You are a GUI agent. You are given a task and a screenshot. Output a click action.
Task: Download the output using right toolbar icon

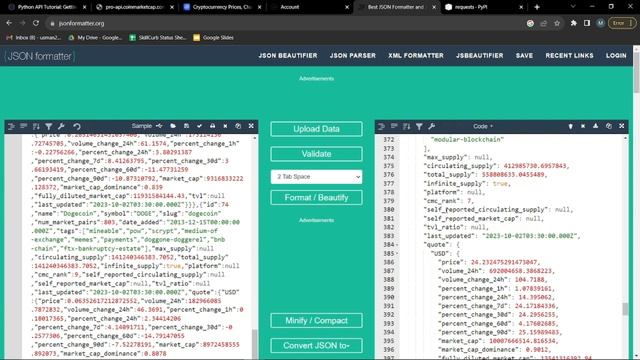[596, 126]
